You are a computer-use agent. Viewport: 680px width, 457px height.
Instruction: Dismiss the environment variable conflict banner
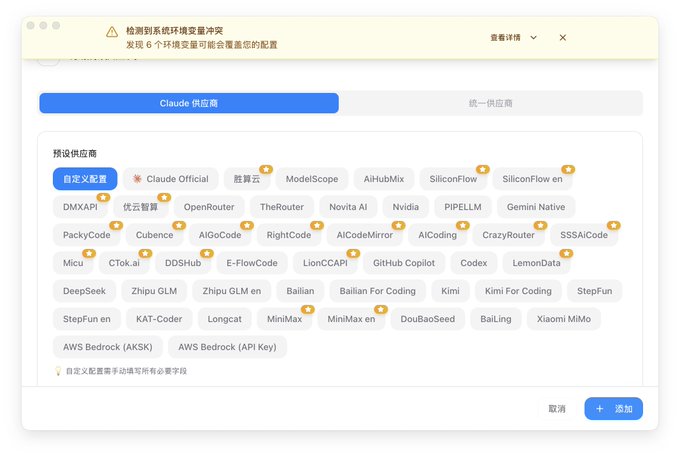pos(562,38)
